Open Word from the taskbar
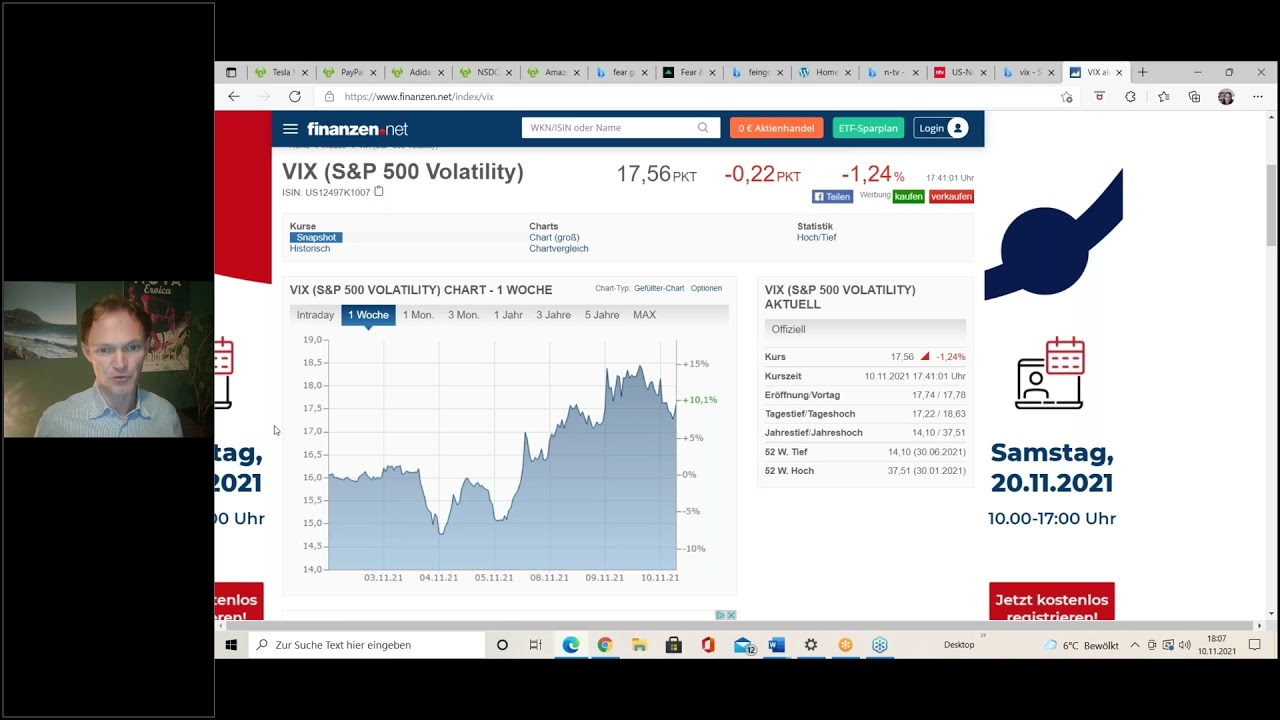Viewport: 1280px width, 720px height. [x=777, y=645]
